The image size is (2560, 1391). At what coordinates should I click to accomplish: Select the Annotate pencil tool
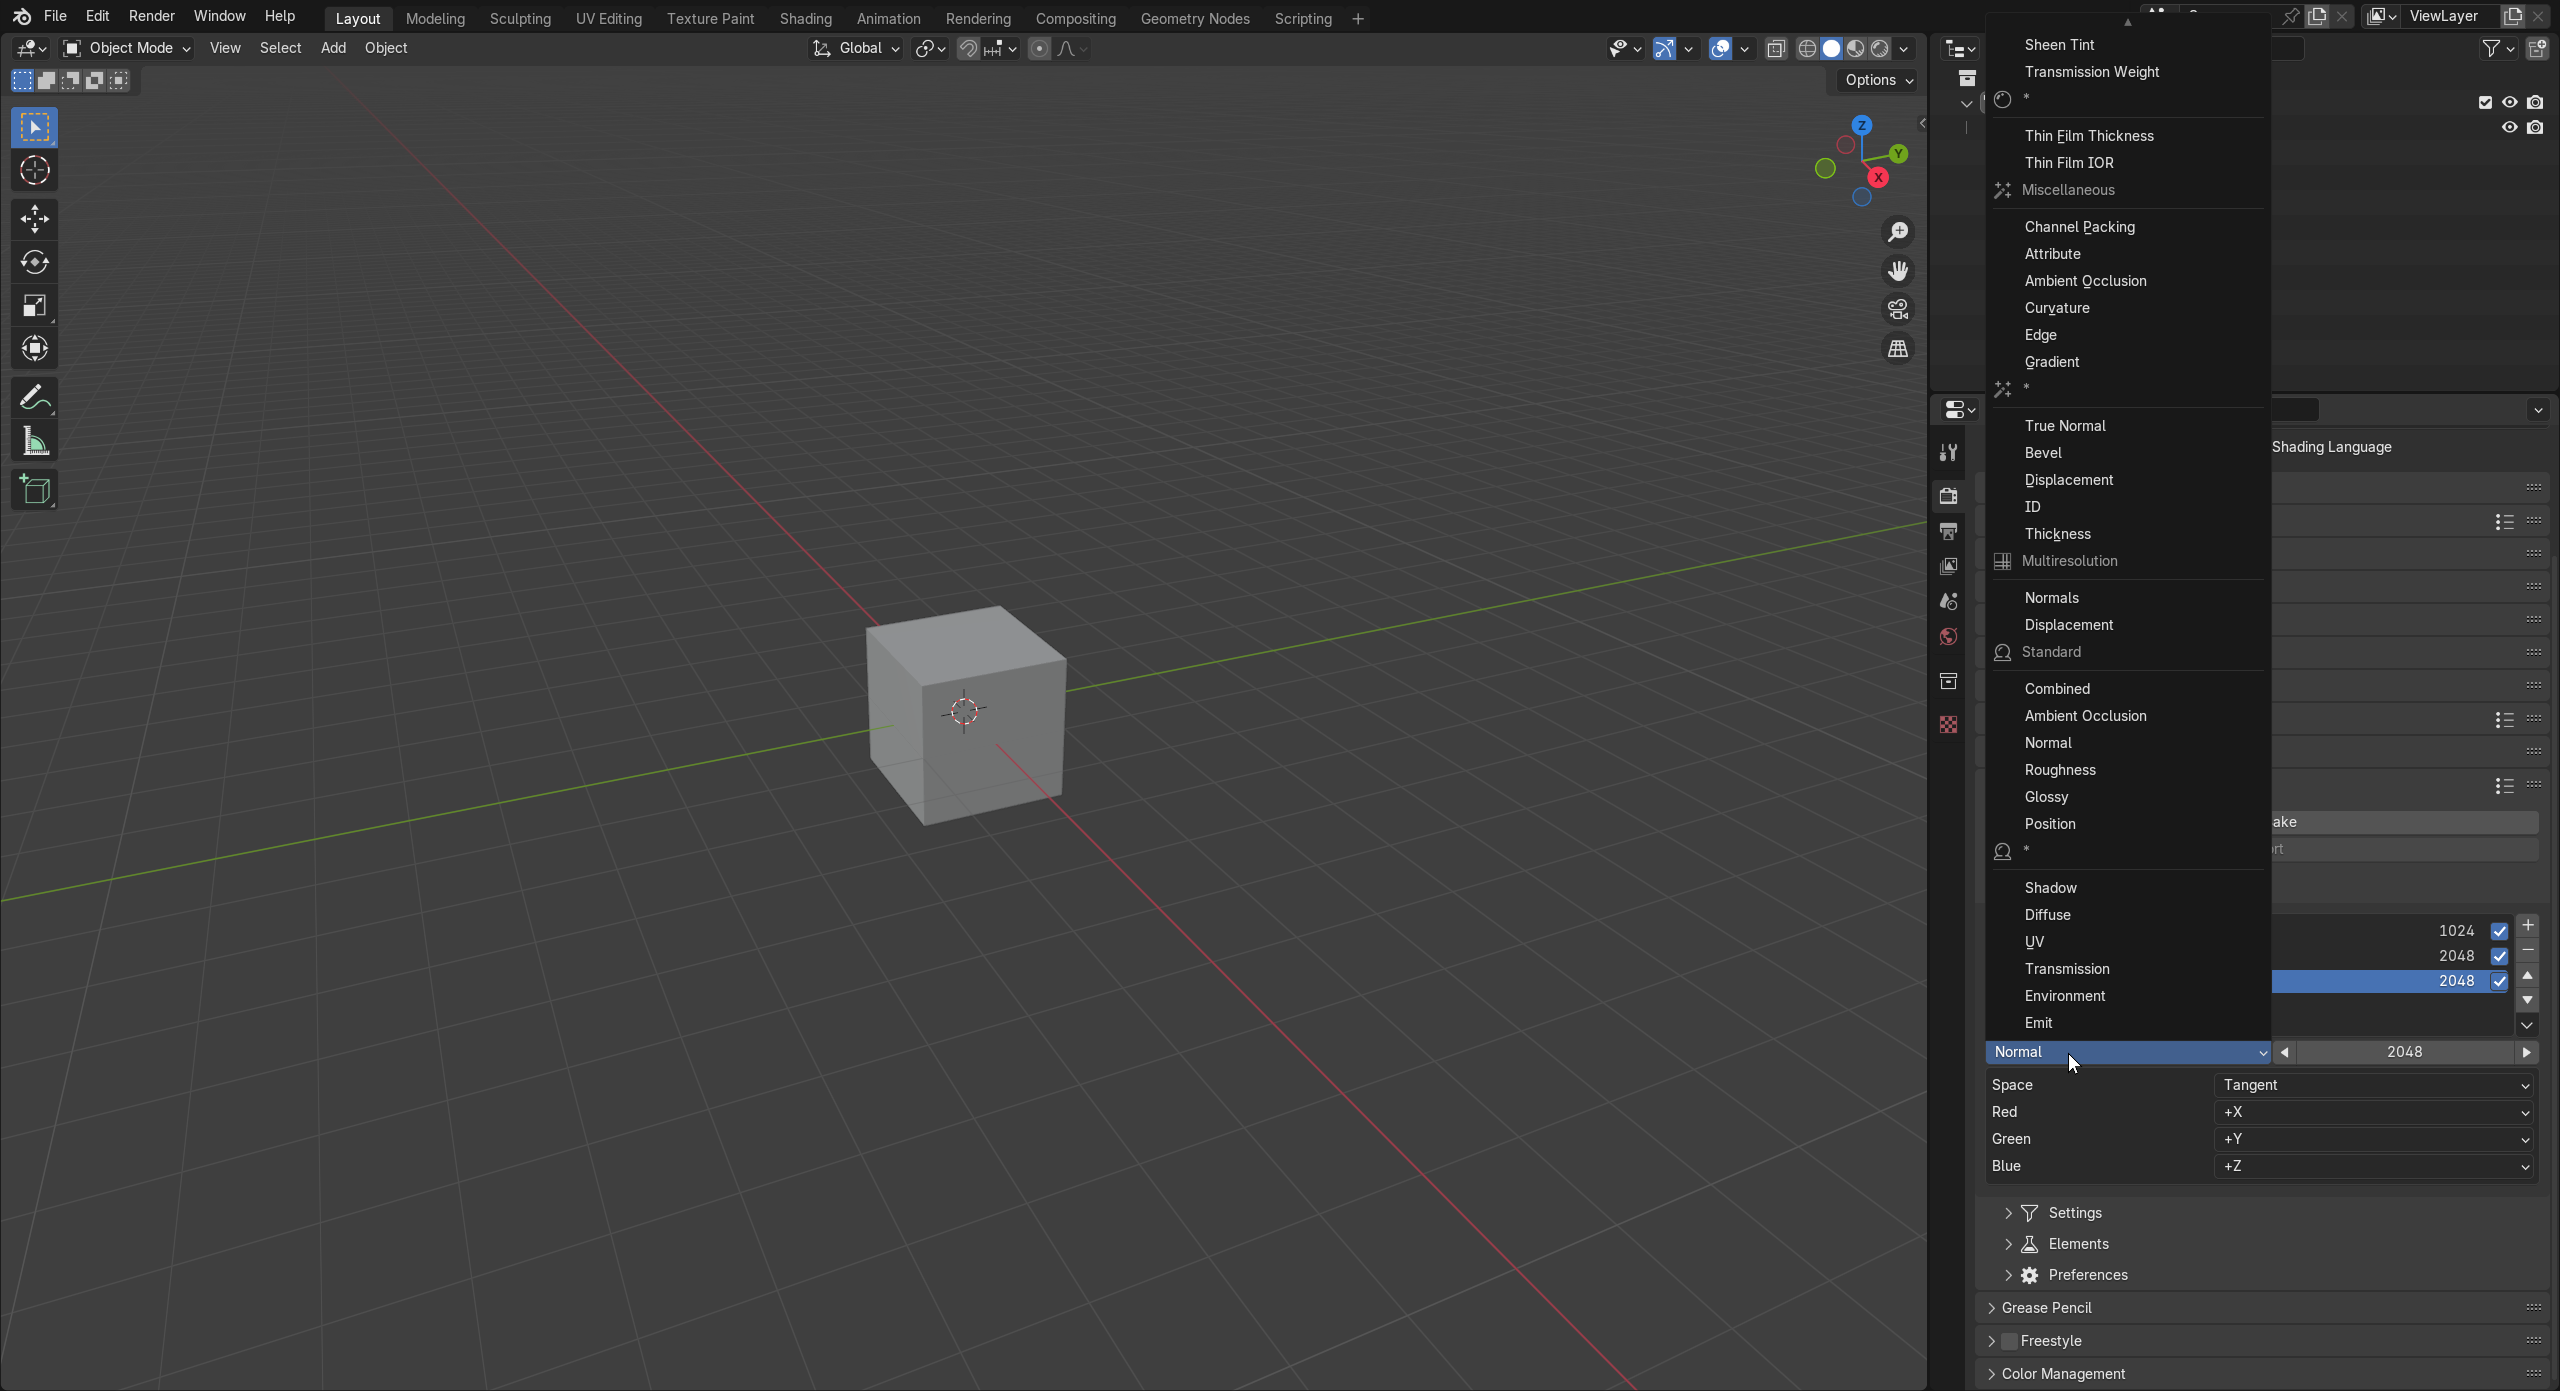click(35, 398)
